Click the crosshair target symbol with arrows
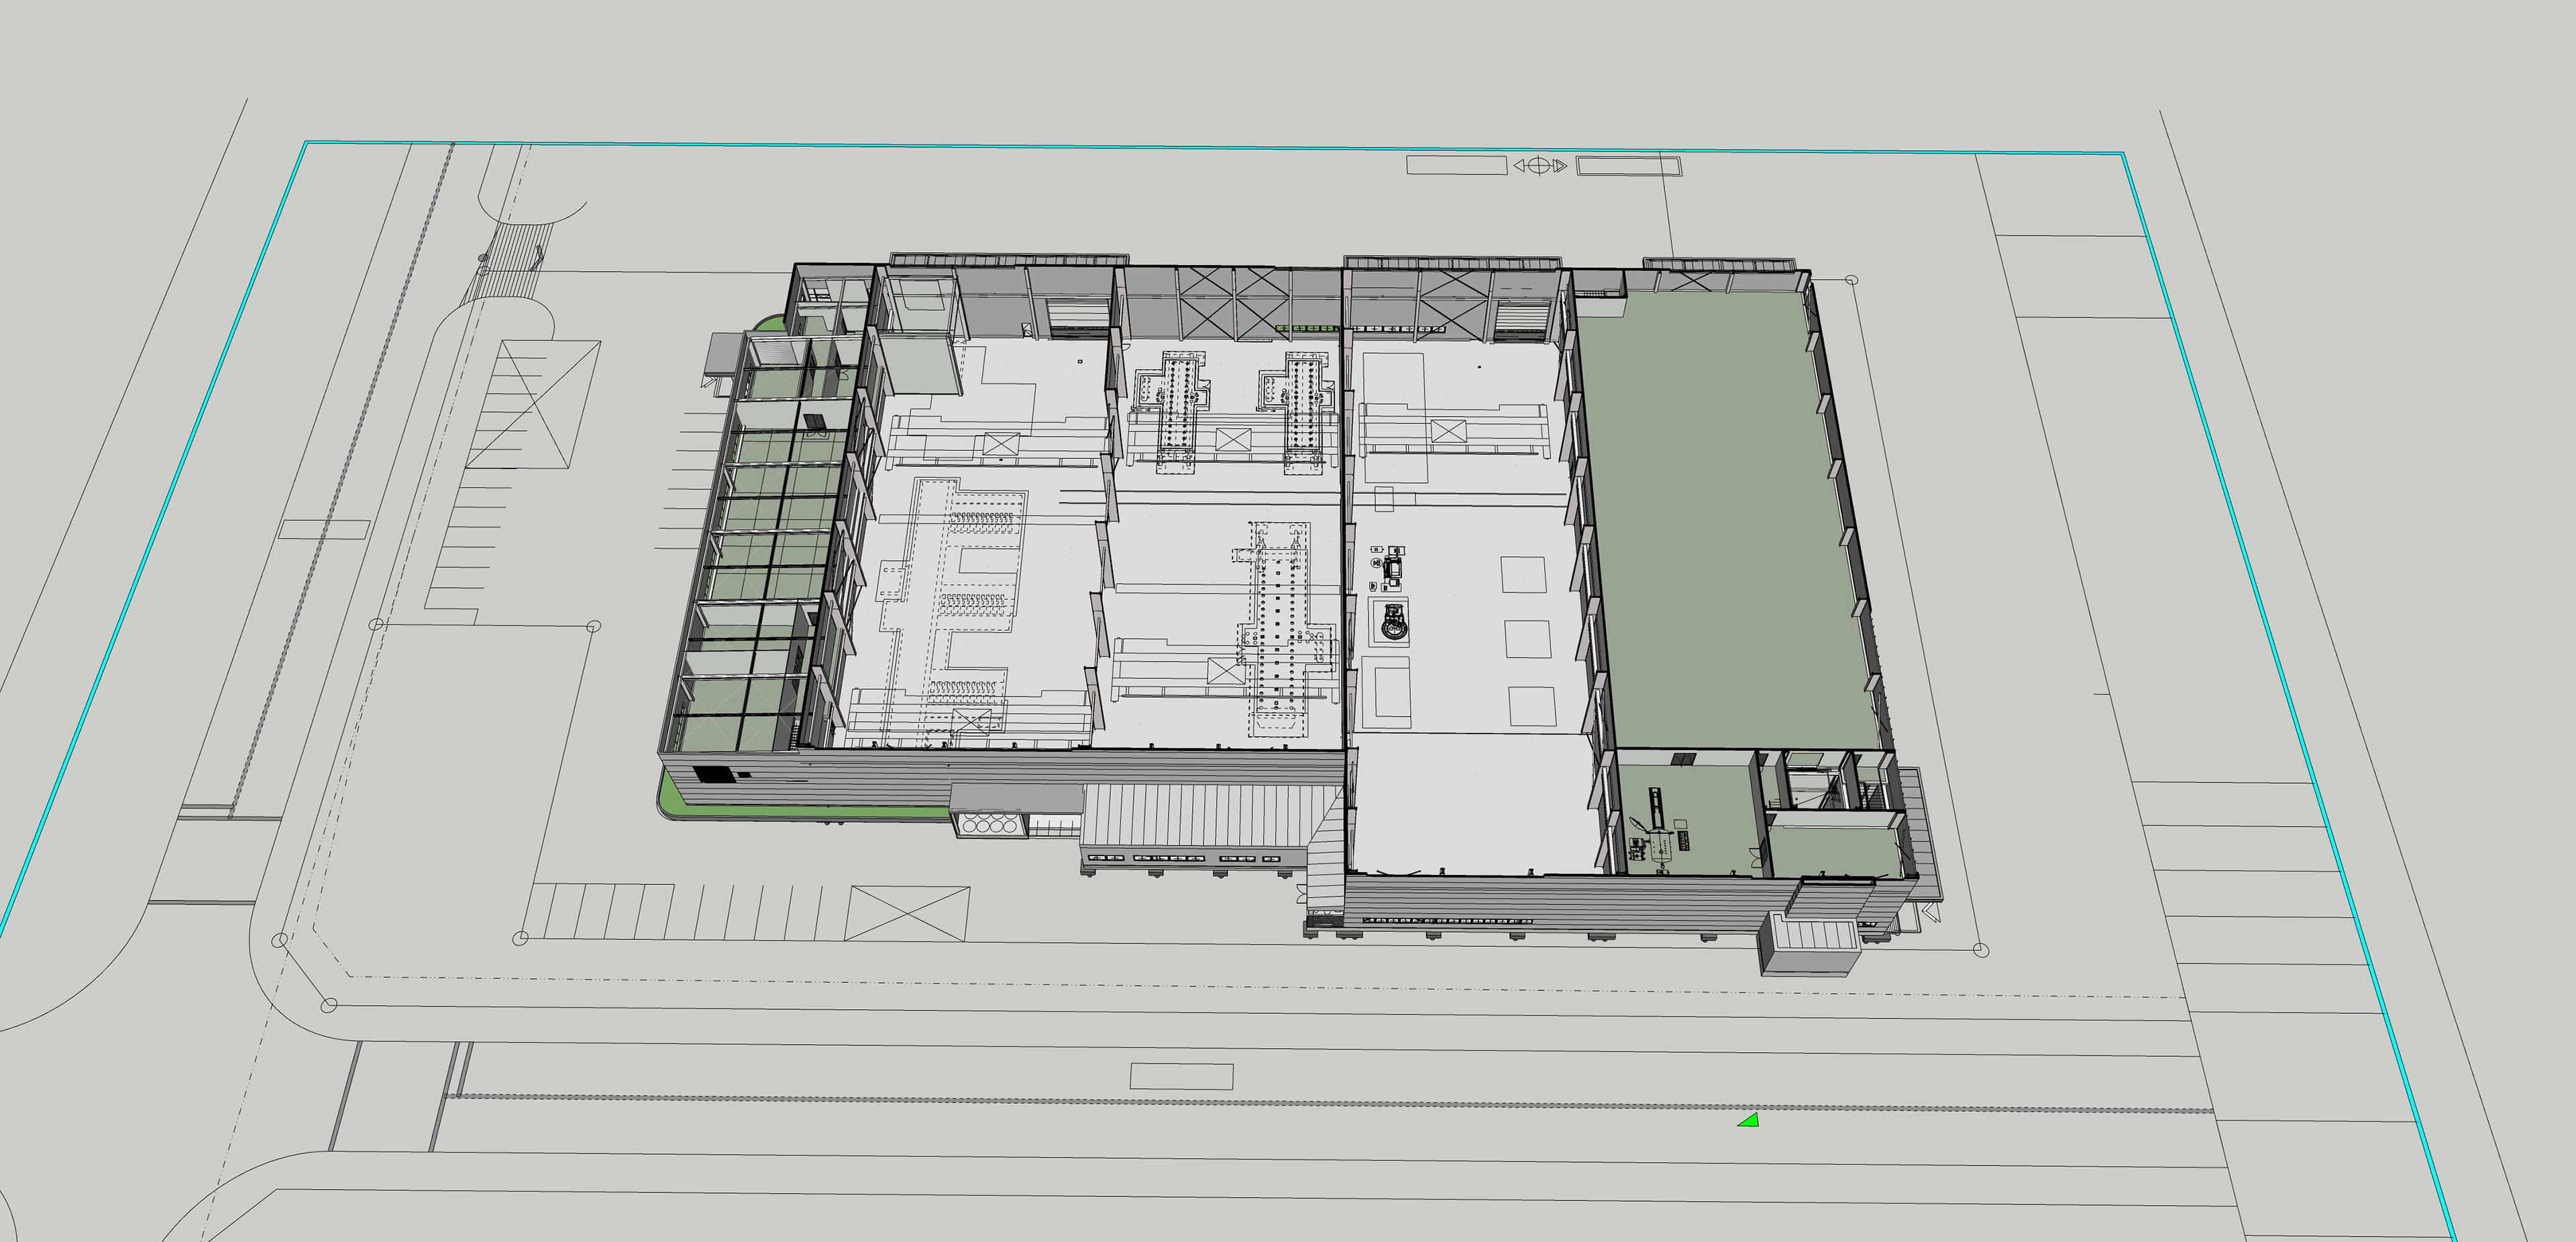This screenshot has width=2576, height=1242. [x=1540, y=165]
